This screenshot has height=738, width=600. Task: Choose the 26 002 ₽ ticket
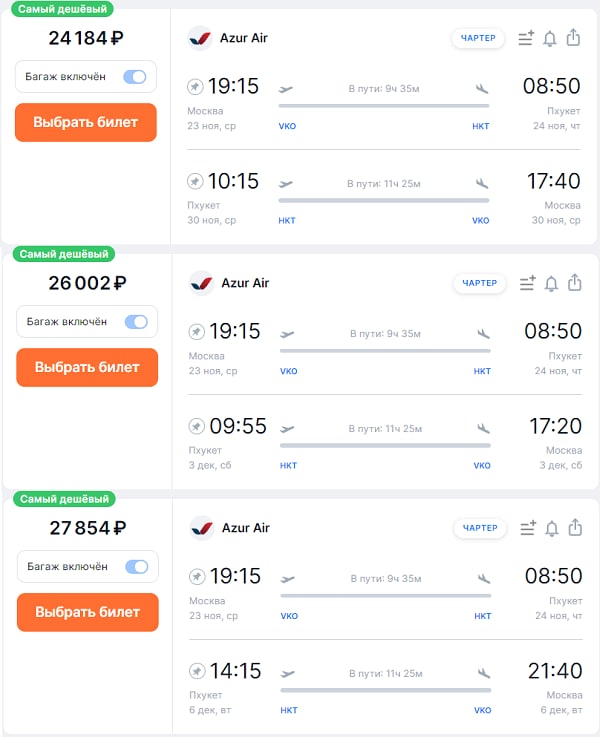tap(86, 367)
